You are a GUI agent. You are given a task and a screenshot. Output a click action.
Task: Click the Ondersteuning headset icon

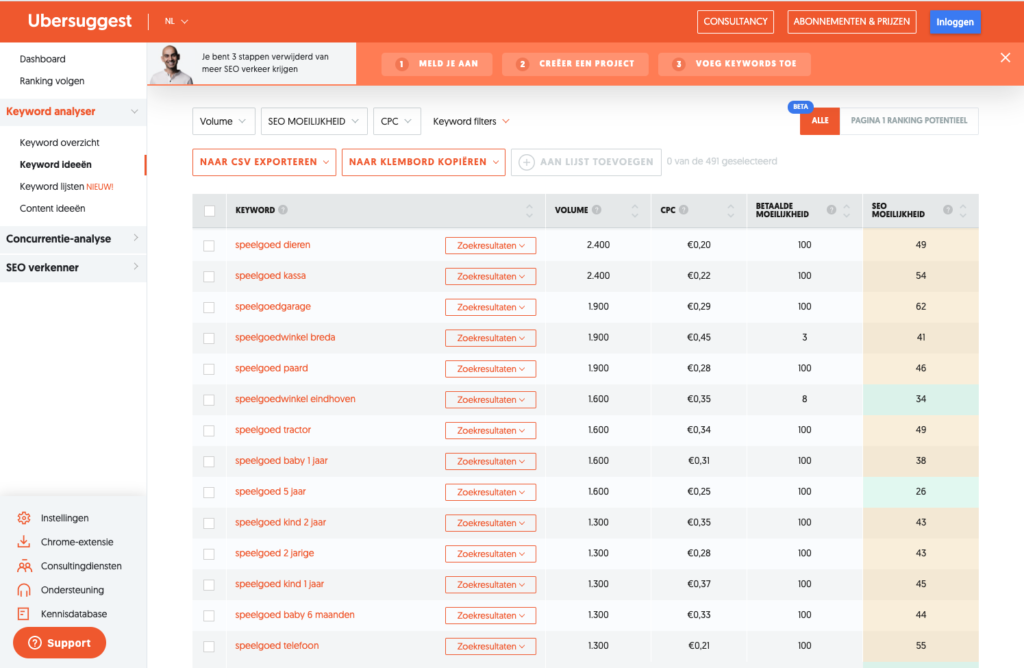tap(24, 590)
